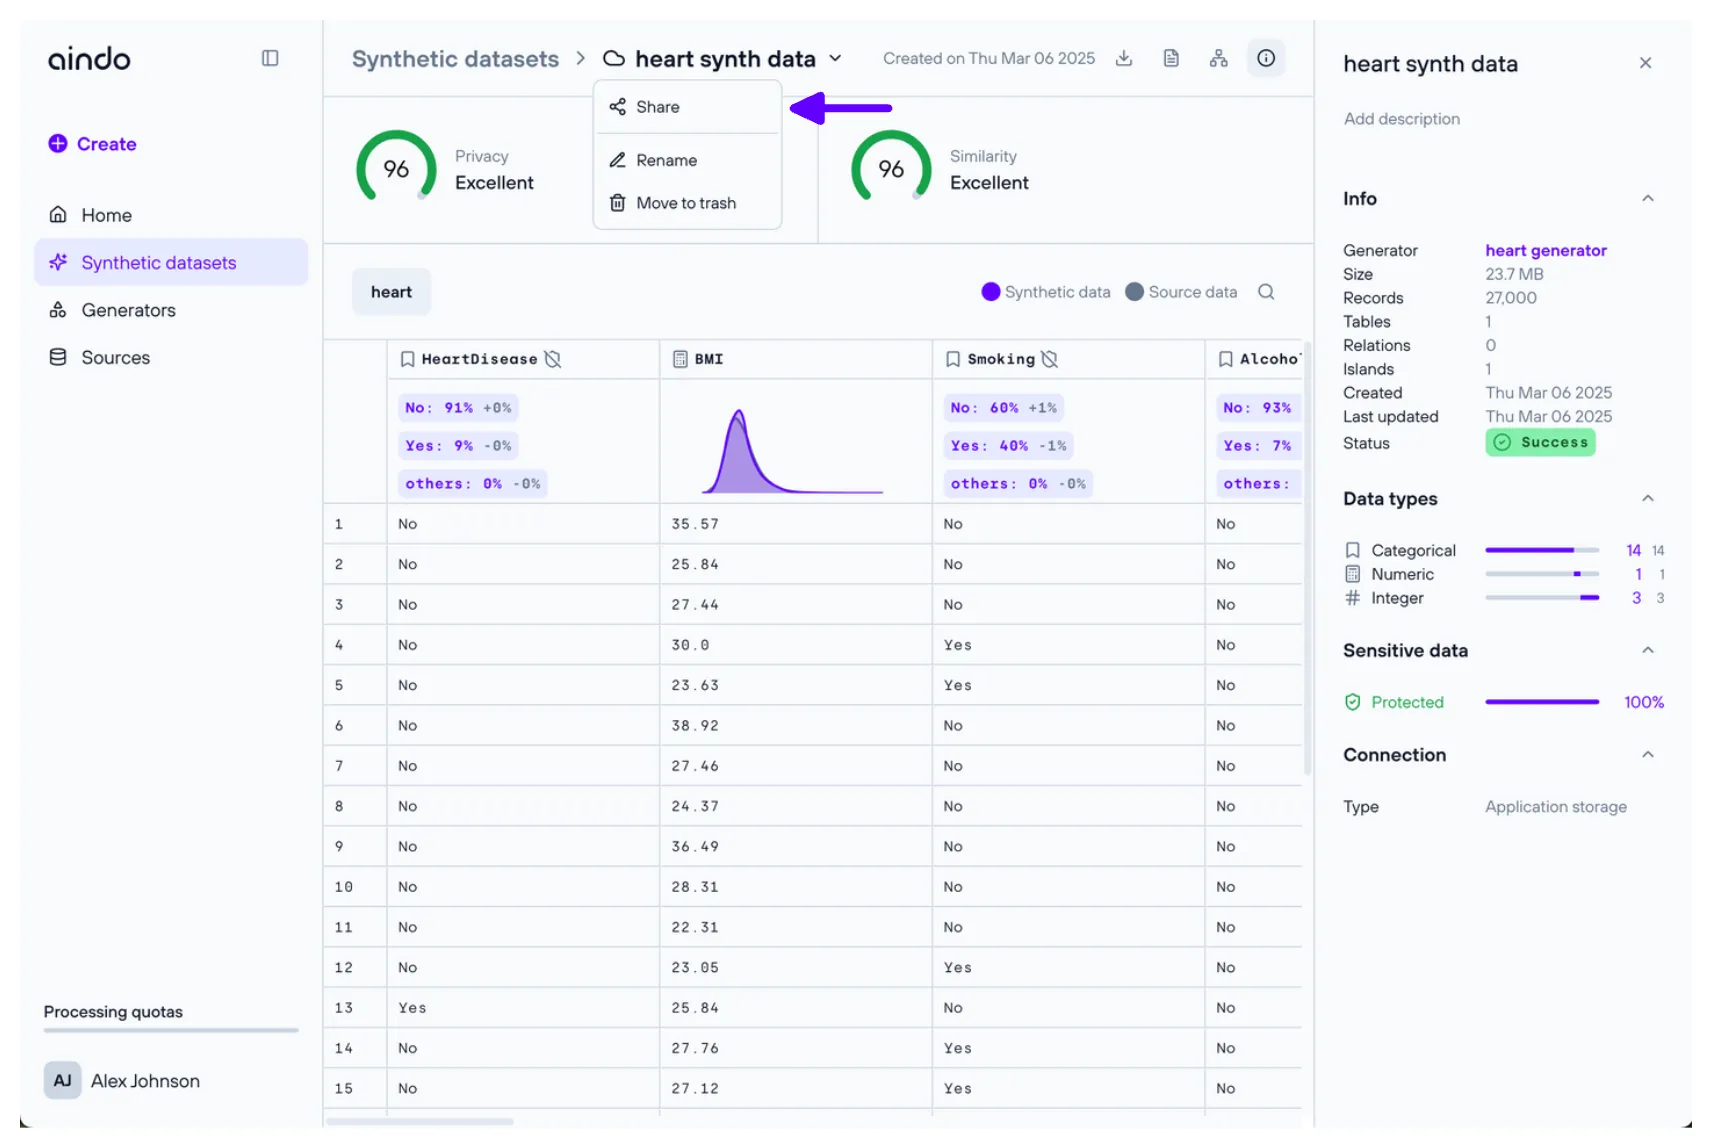Click the hidden-eye icon next to HeartDisease
Screen dimensions: 1711x1147
[553, 359]
